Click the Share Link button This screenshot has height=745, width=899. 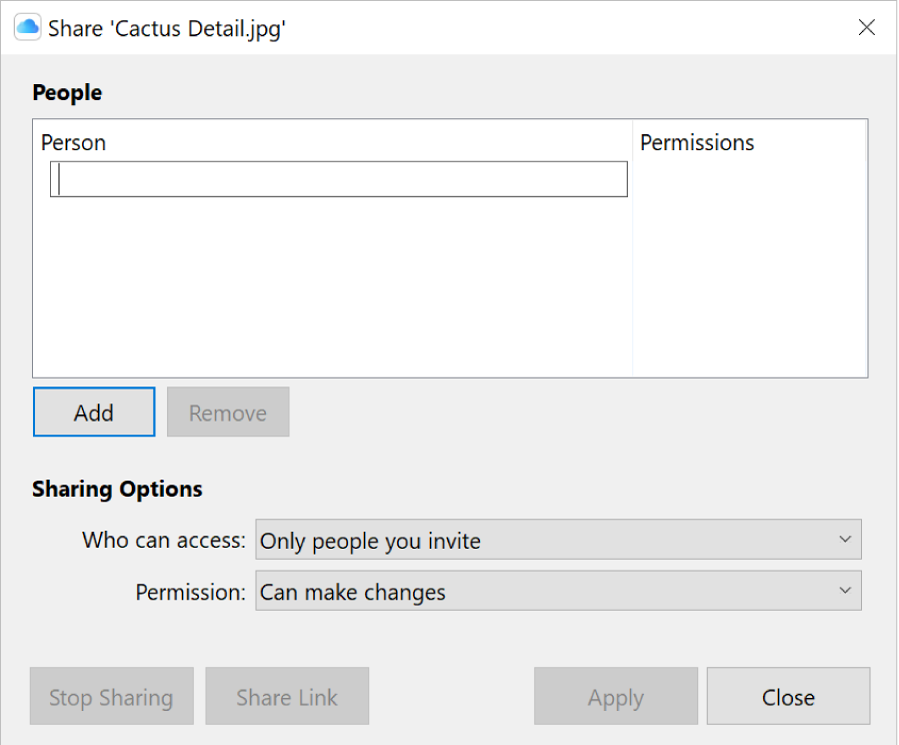pos(287,697)
